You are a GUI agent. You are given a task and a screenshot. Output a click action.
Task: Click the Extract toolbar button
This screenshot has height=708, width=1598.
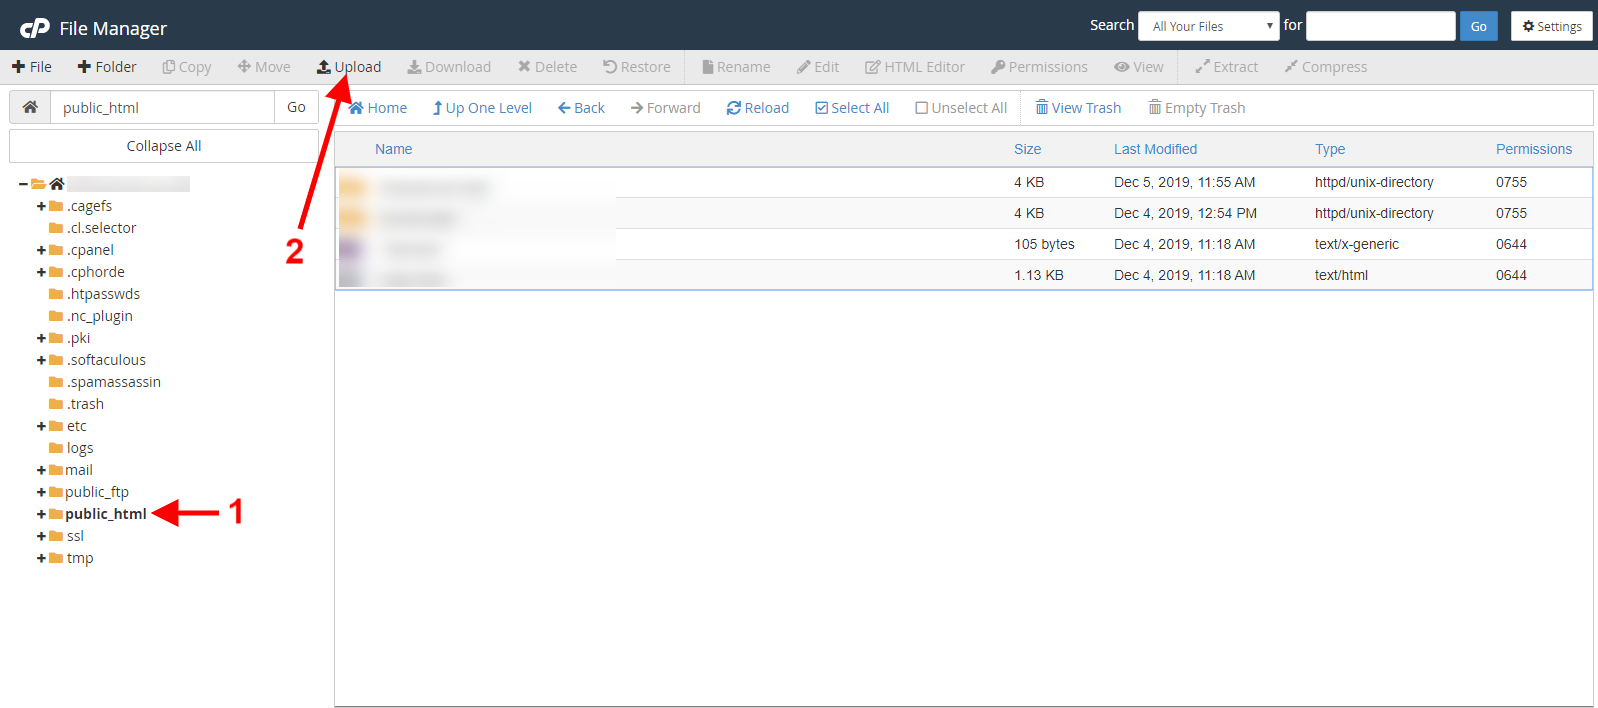click(x=1227, y=67)
